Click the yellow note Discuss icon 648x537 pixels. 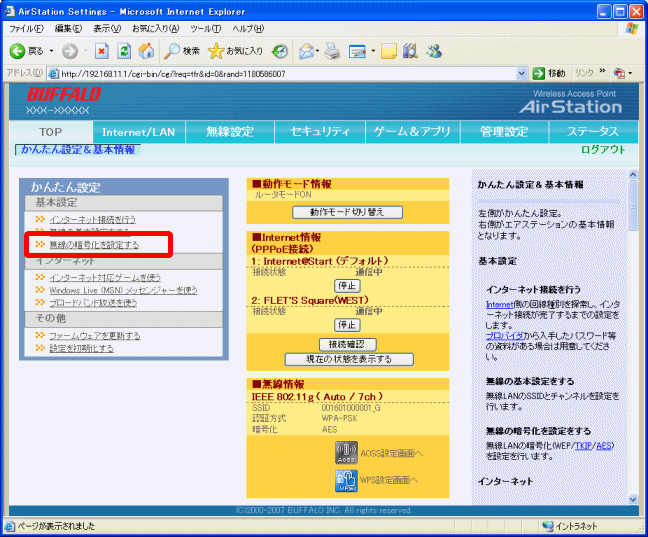click(389, 51)
